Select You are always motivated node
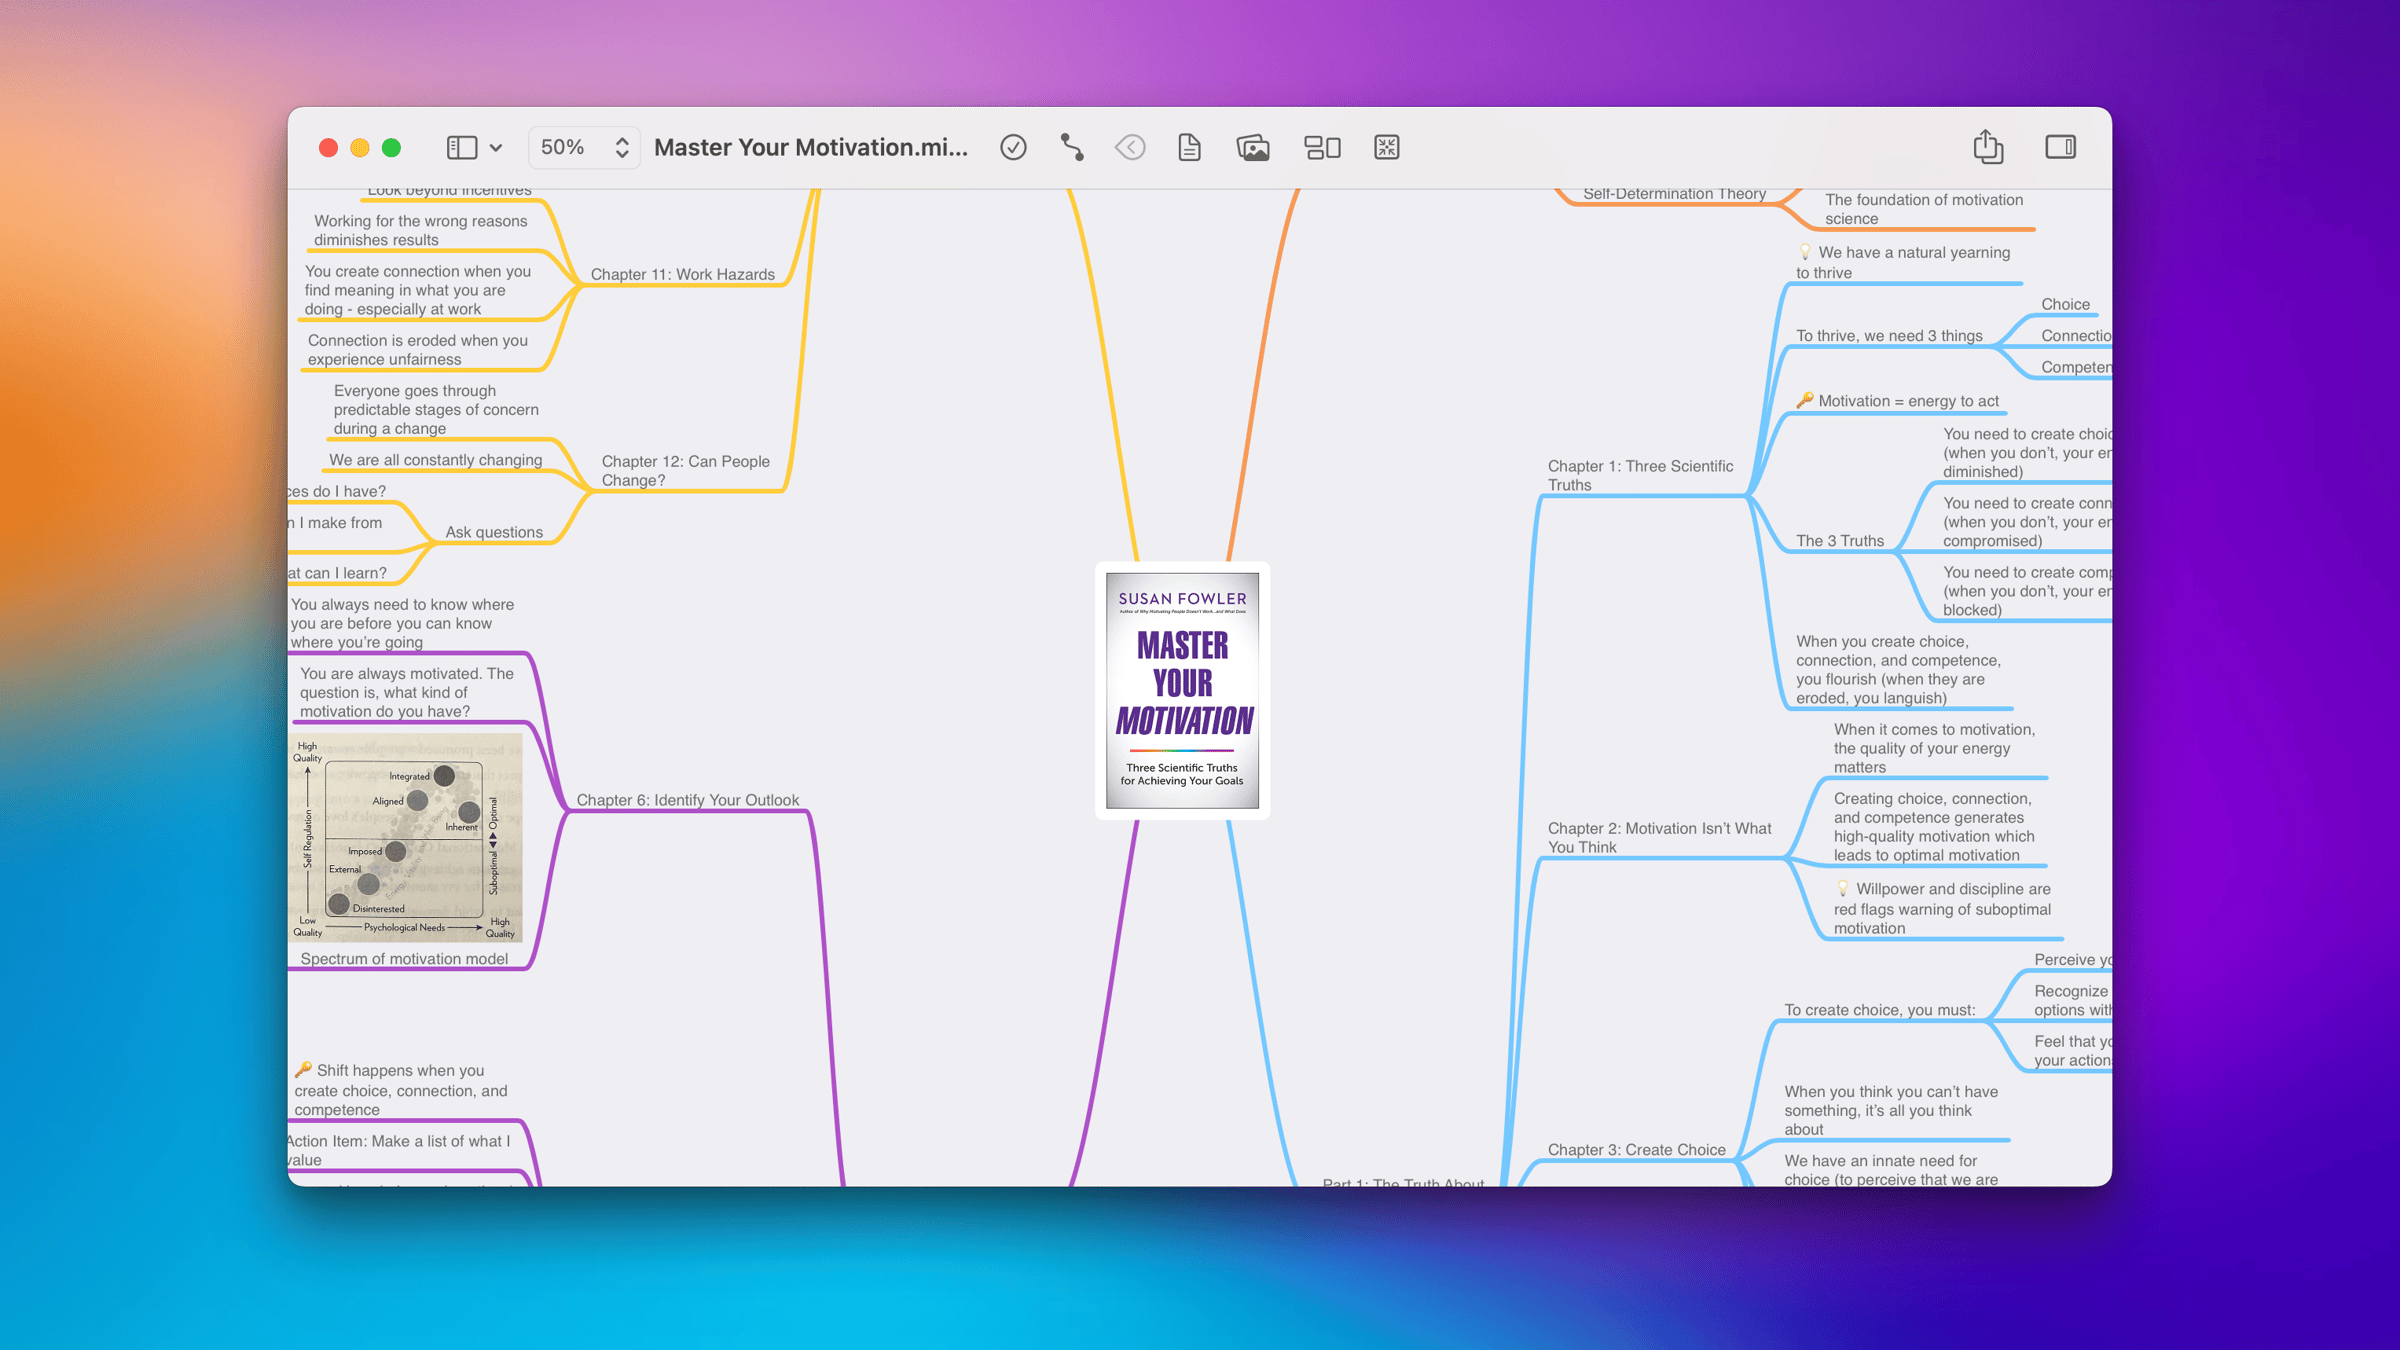 pos(406,692)
